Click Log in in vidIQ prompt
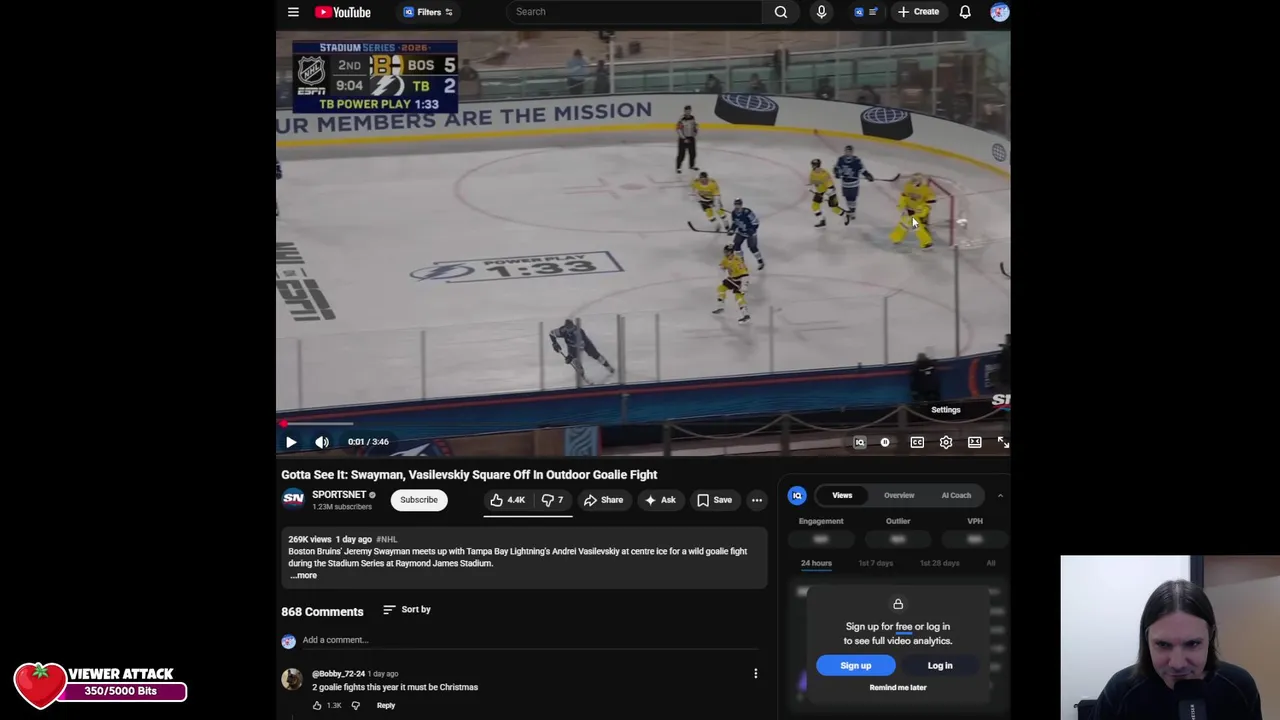This screenshot has height=720, width=1280. (940, 666)
